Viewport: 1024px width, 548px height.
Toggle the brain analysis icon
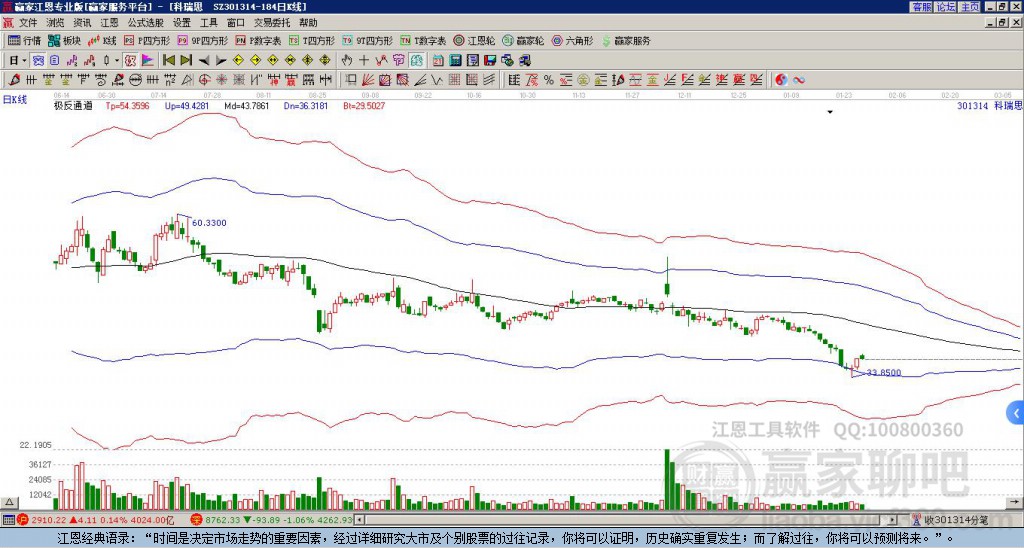(x=417, y=61)
